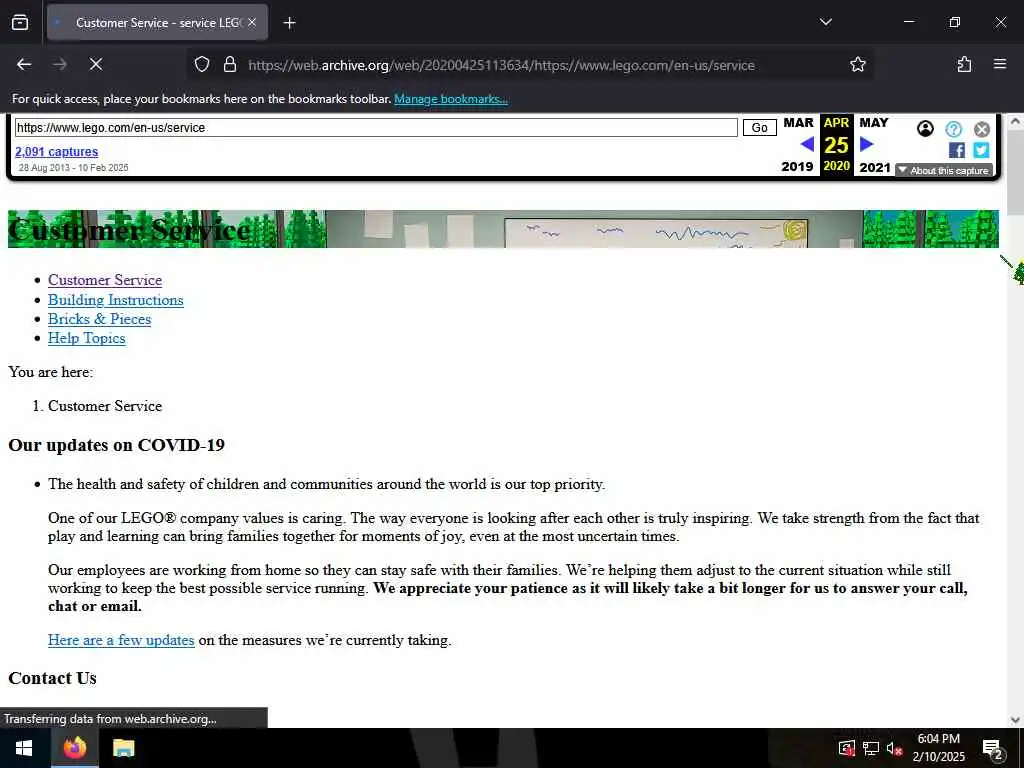Open Help Topics link

pyautogui.click(x=86, y=338)
